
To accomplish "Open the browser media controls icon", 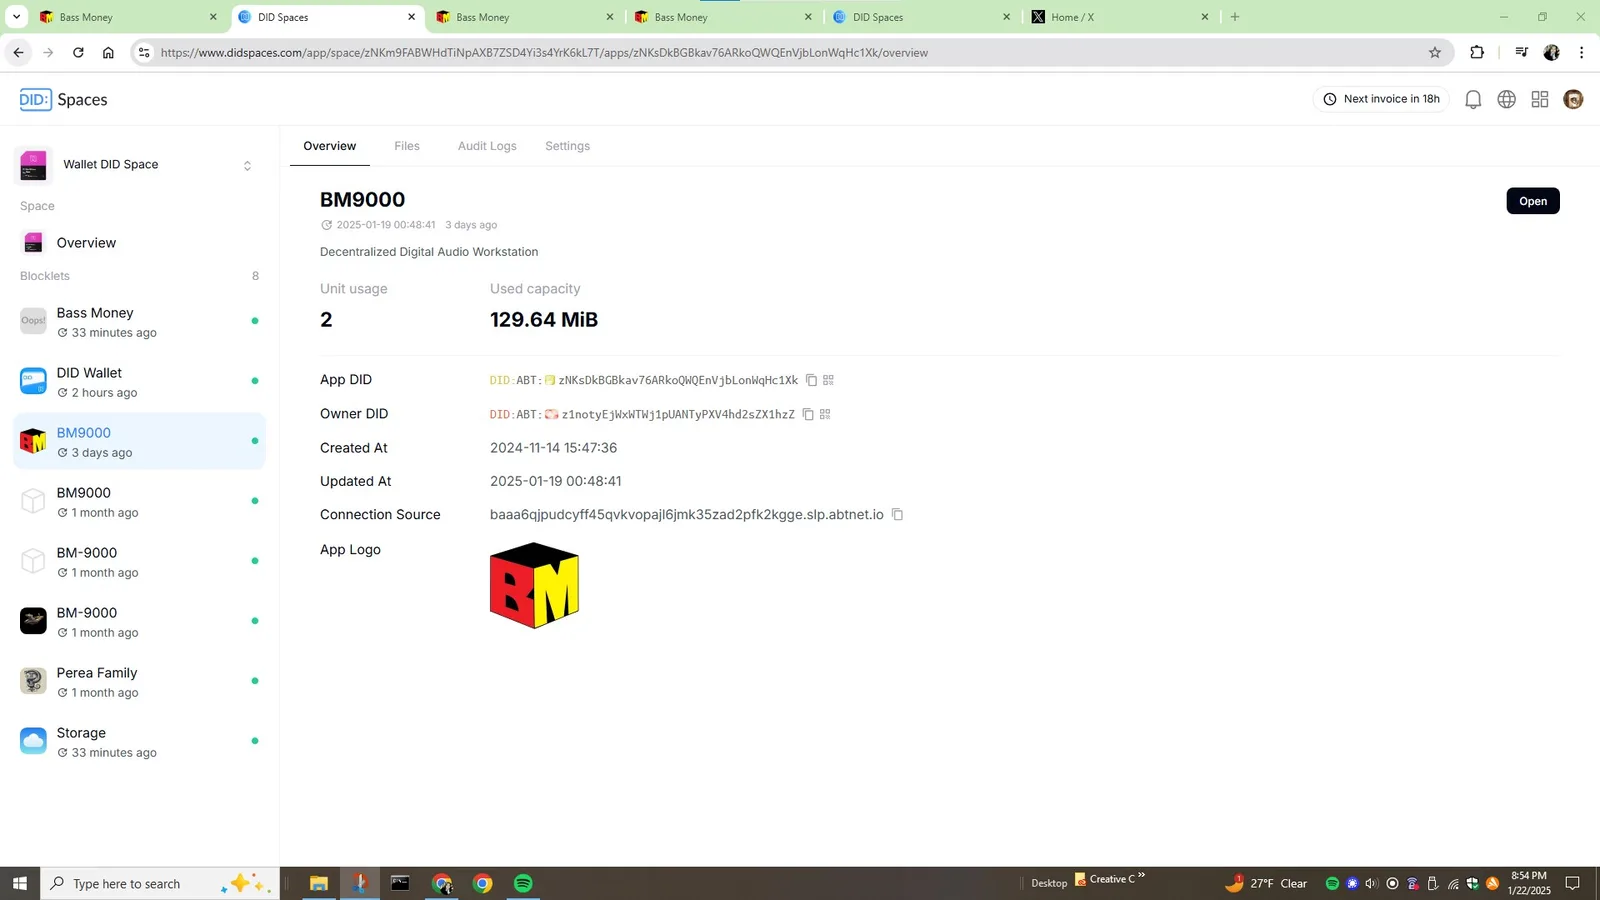I will click(1521, 52).
